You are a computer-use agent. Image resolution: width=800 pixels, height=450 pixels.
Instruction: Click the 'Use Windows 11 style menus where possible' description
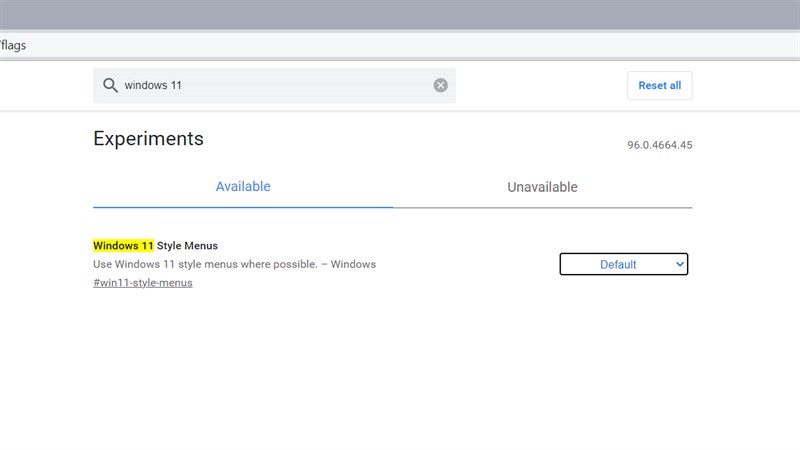point(235,264)
